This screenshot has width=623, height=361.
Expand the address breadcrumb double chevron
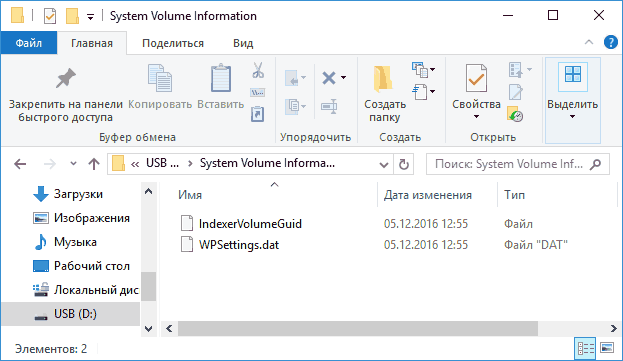pos(135,164)
